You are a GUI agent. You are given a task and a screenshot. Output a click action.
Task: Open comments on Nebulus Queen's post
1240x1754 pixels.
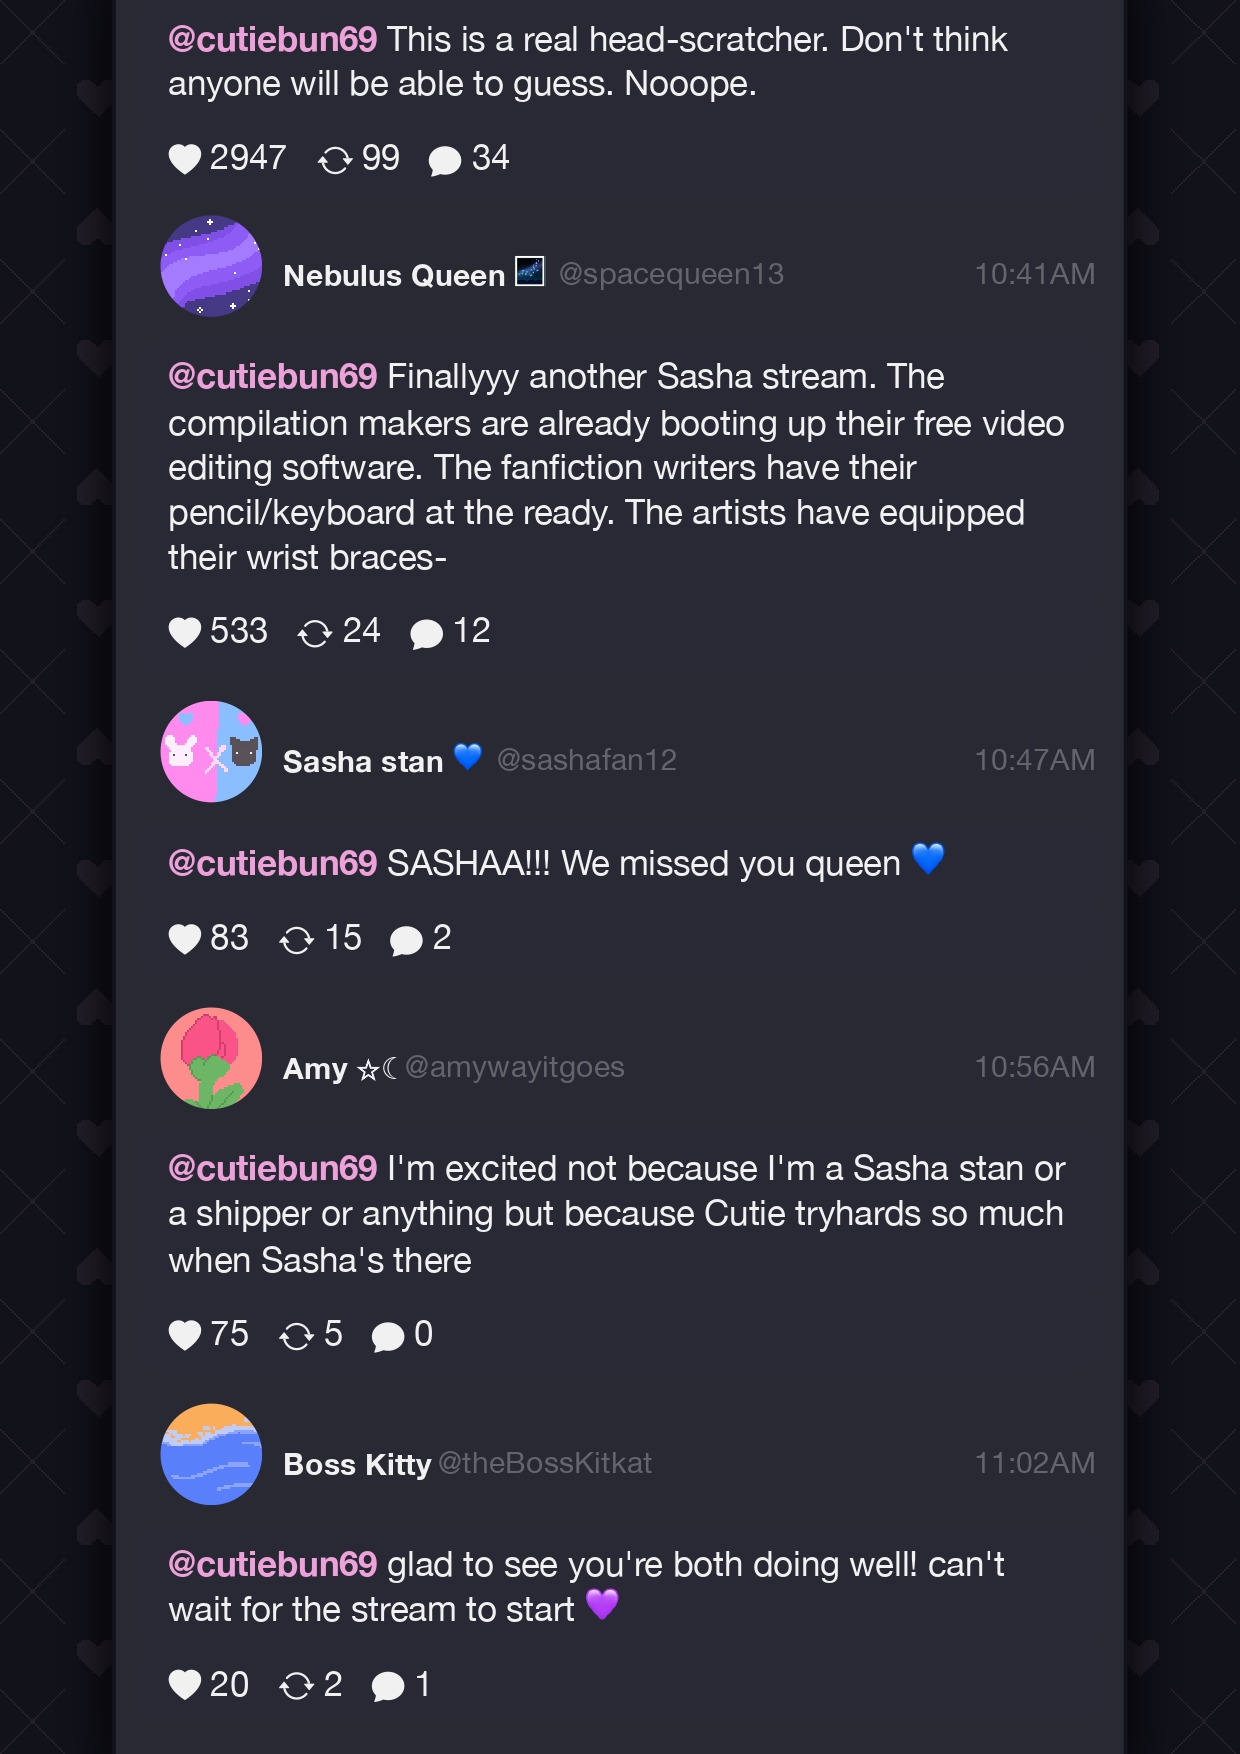(x=427, y=633)
